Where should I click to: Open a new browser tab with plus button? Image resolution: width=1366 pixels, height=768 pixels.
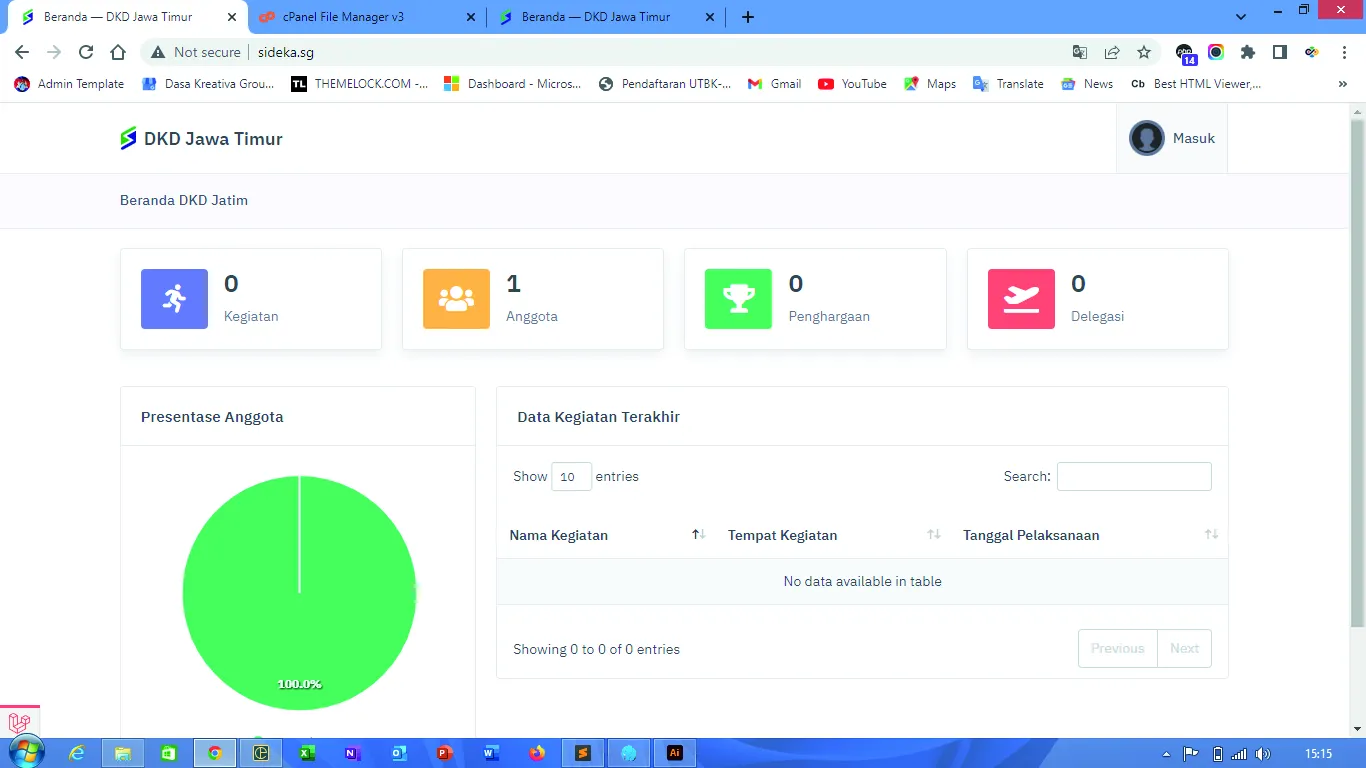pos(748,17)
